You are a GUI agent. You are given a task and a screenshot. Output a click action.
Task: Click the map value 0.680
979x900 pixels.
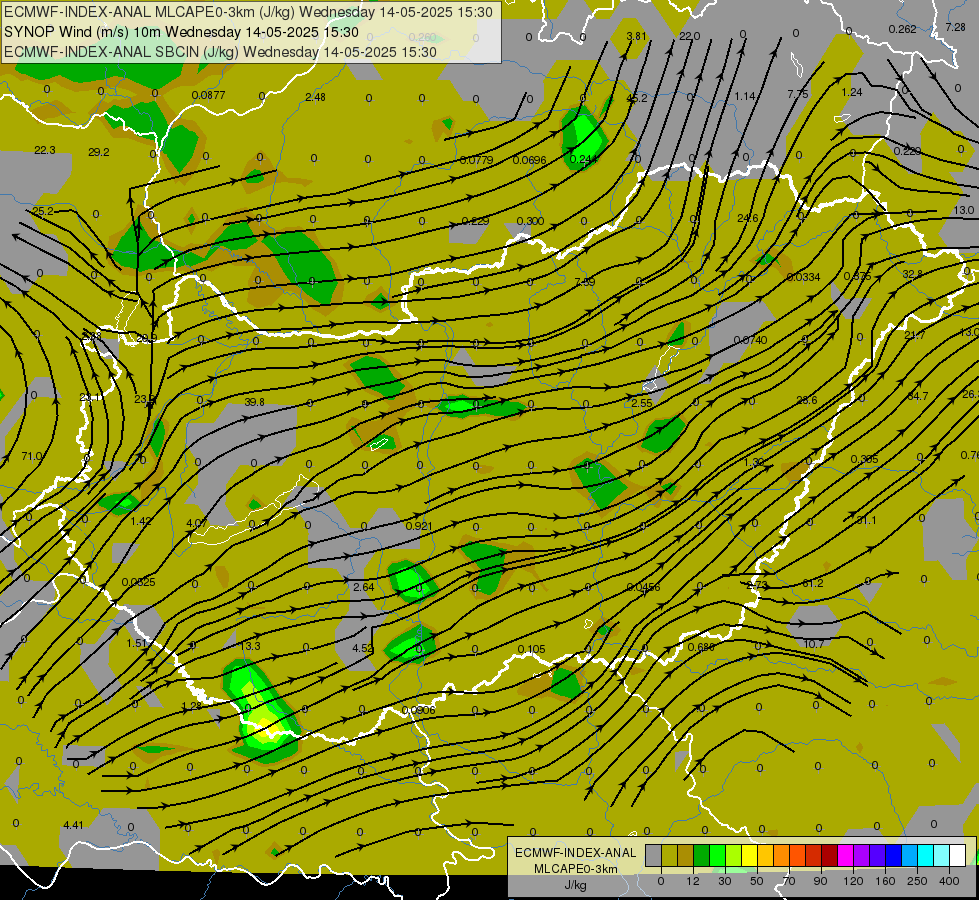(x=701, y=646)
